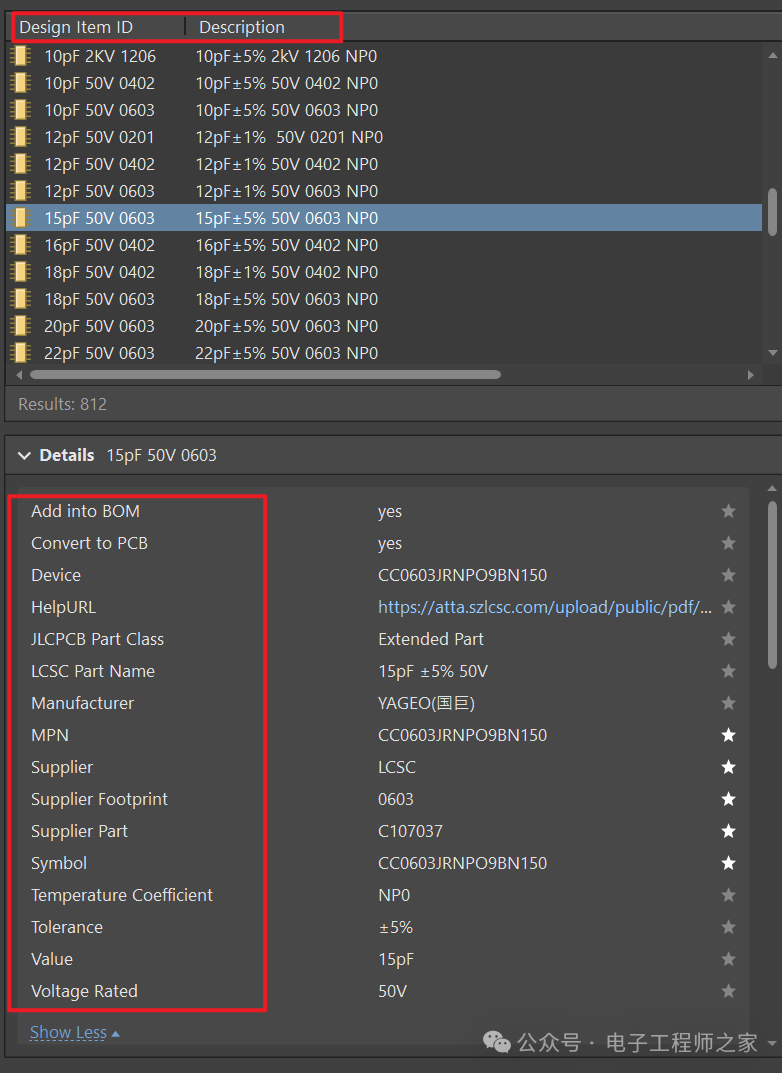
Task: Click Show Less to collapse parameter list
Action: pyautogui.click(x=68, y=1032)
